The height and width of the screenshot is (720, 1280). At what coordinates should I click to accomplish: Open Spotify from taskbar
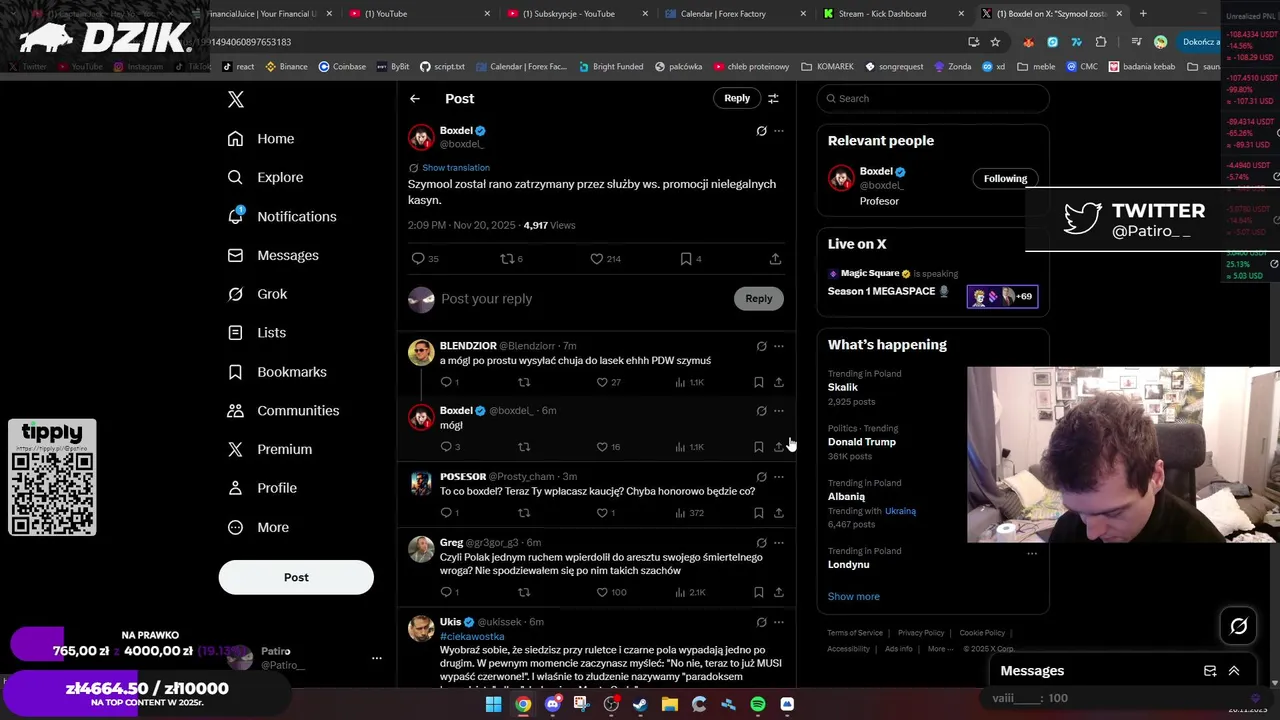758,704
